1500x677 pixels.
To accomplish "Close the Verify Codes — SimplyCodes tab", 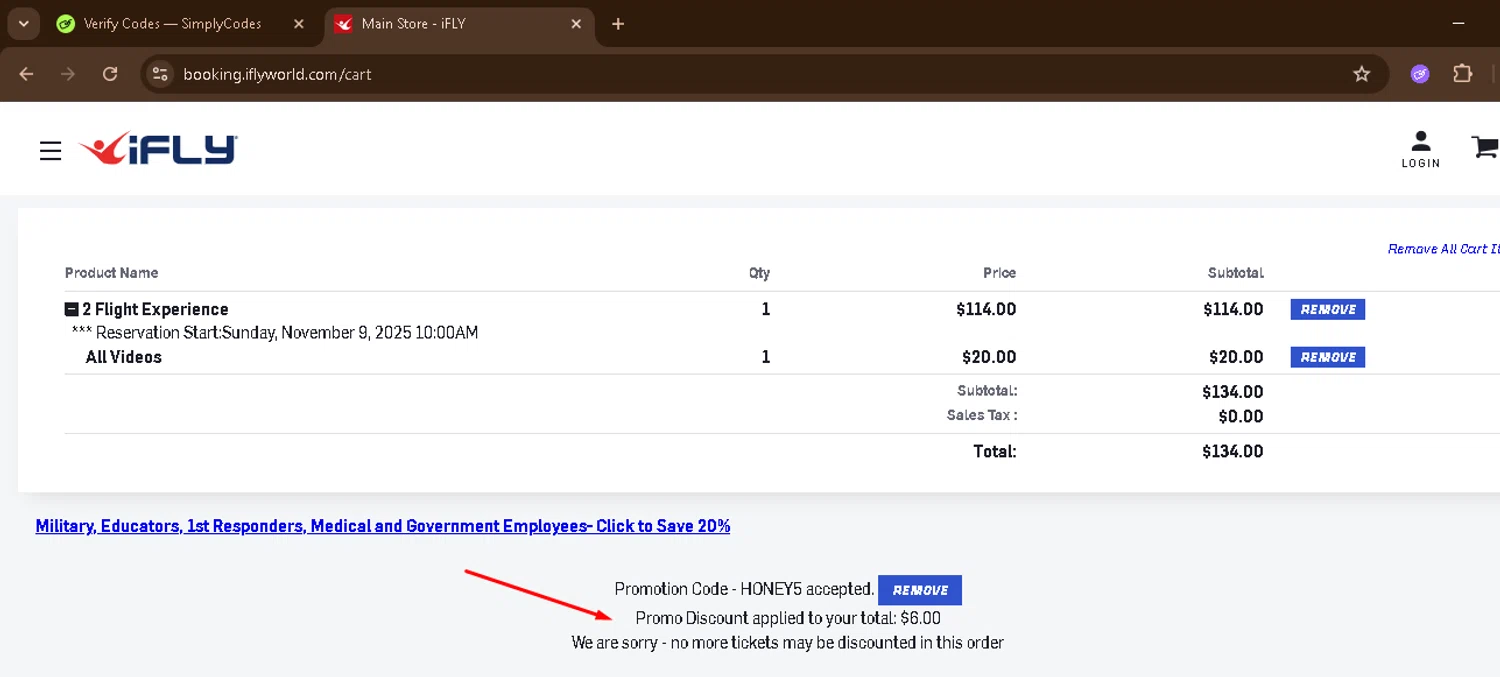I will pos(298,24).
